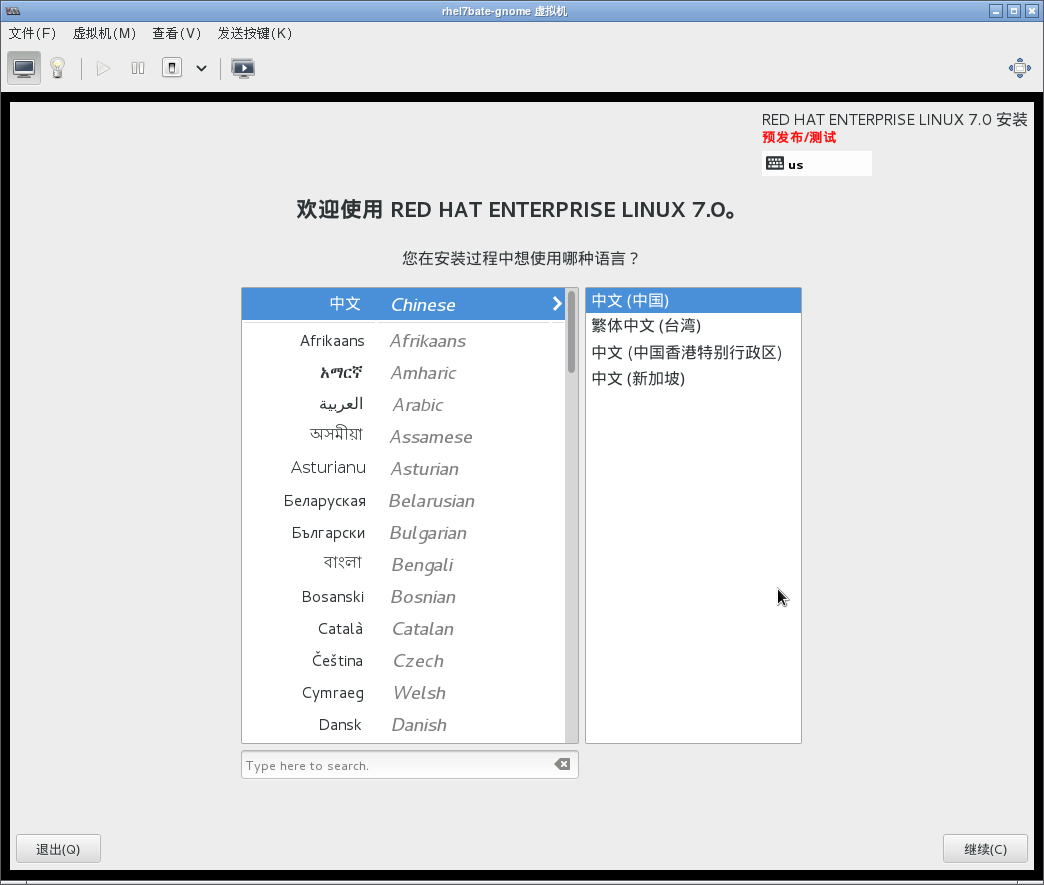Clear the language search field

tap(562, 764)
